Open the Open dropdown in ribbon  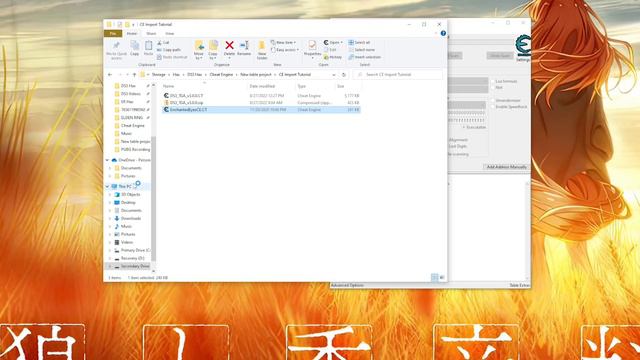pyautogui.click(x=333, y=42)
